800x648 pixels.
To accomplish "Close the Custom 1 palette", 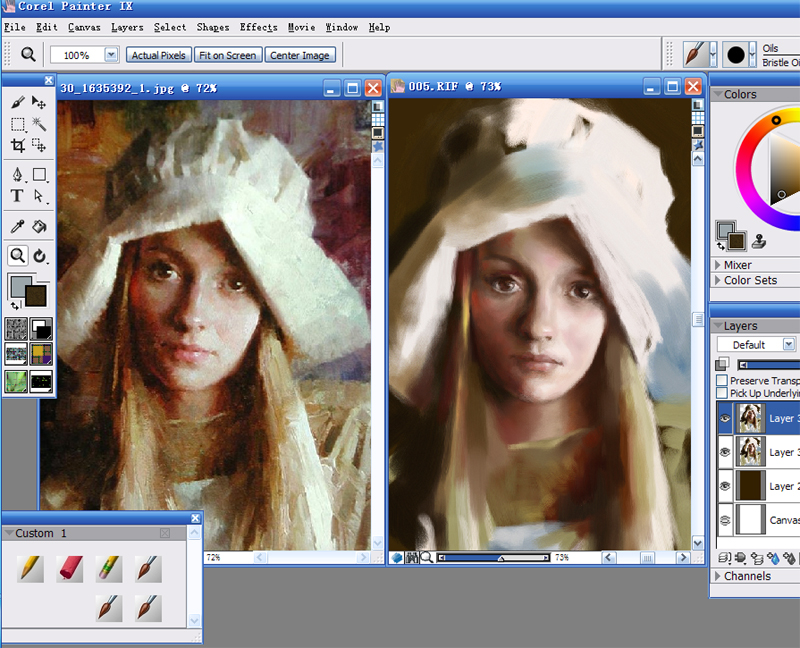I will click(x=195, y=518).
